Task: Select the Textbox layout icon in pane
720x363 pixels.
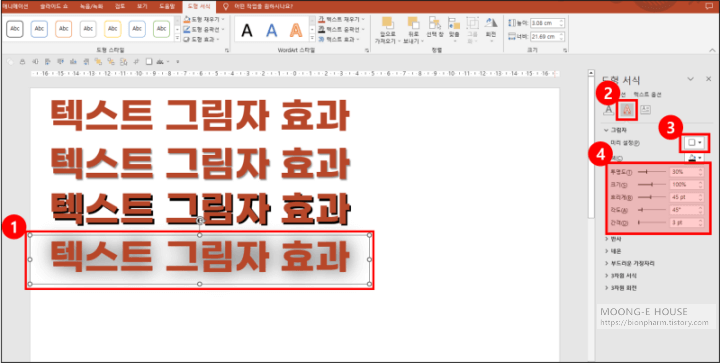Action: click(645, 110)
